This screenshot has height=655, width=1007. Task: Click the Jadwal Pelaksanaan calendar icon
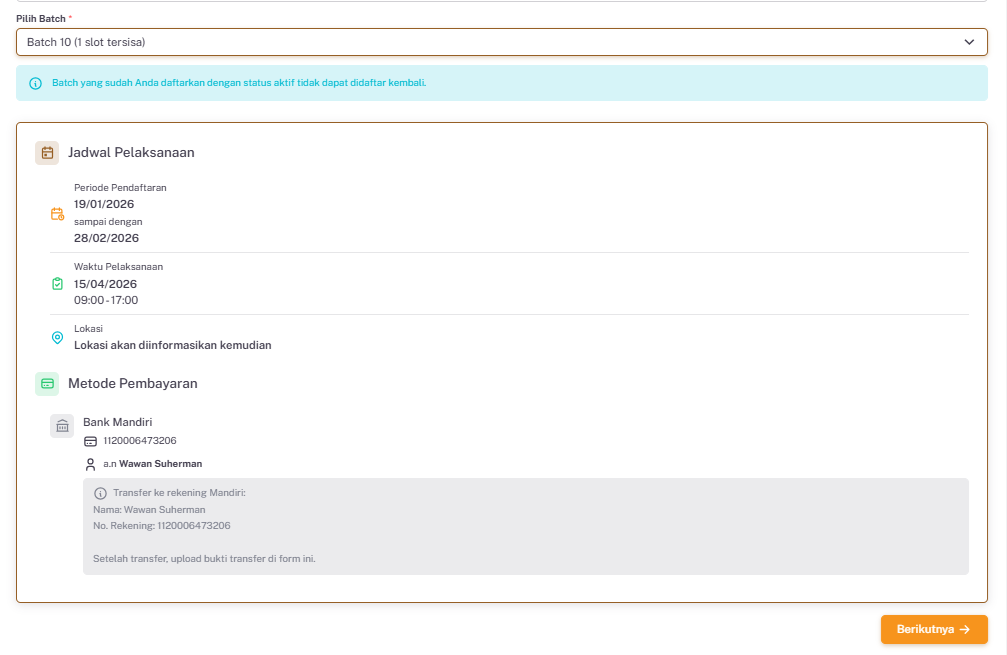pos(47,153)
